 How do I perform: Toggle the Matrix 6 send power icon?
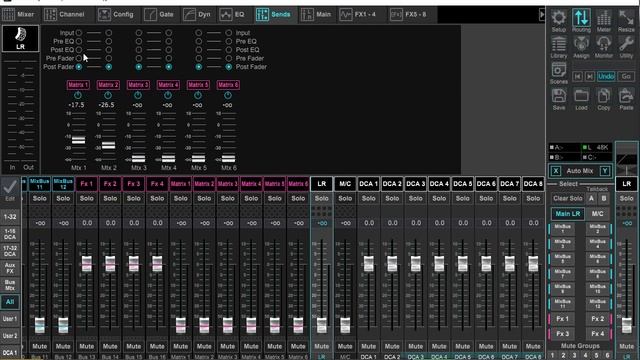228,95
